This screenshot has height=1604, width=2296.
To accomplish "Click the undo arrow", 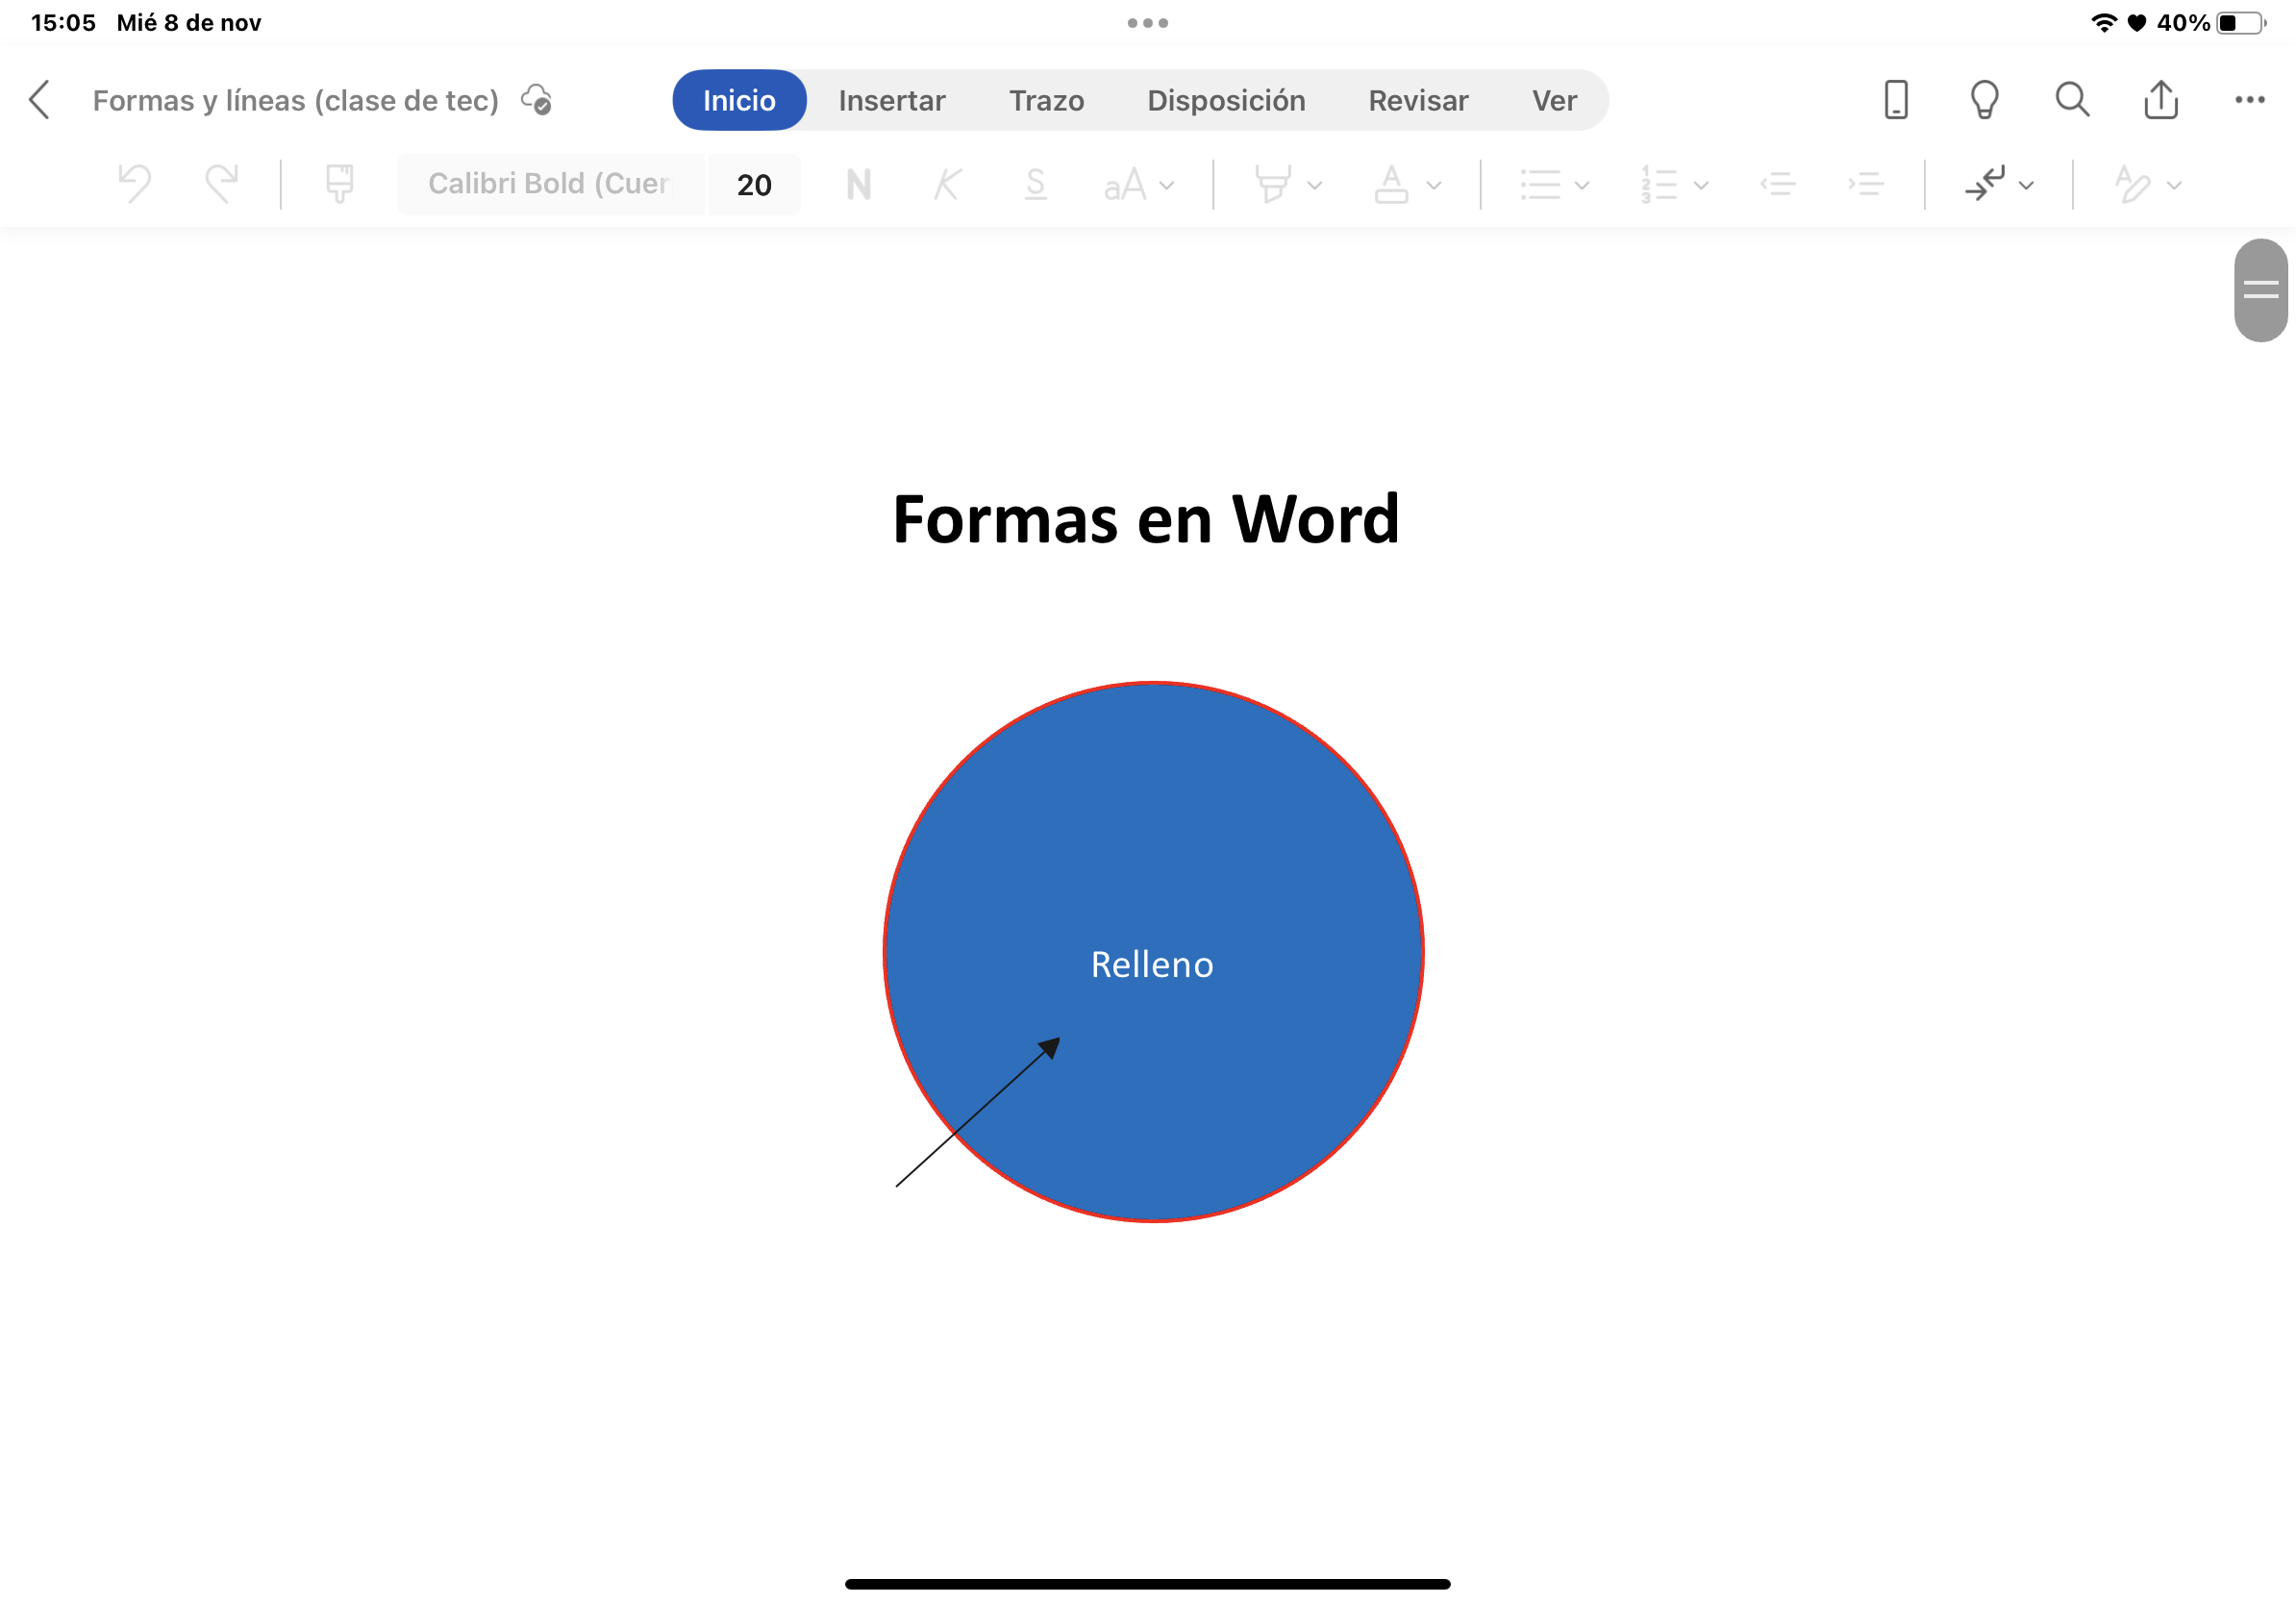I will pos(134,184).
